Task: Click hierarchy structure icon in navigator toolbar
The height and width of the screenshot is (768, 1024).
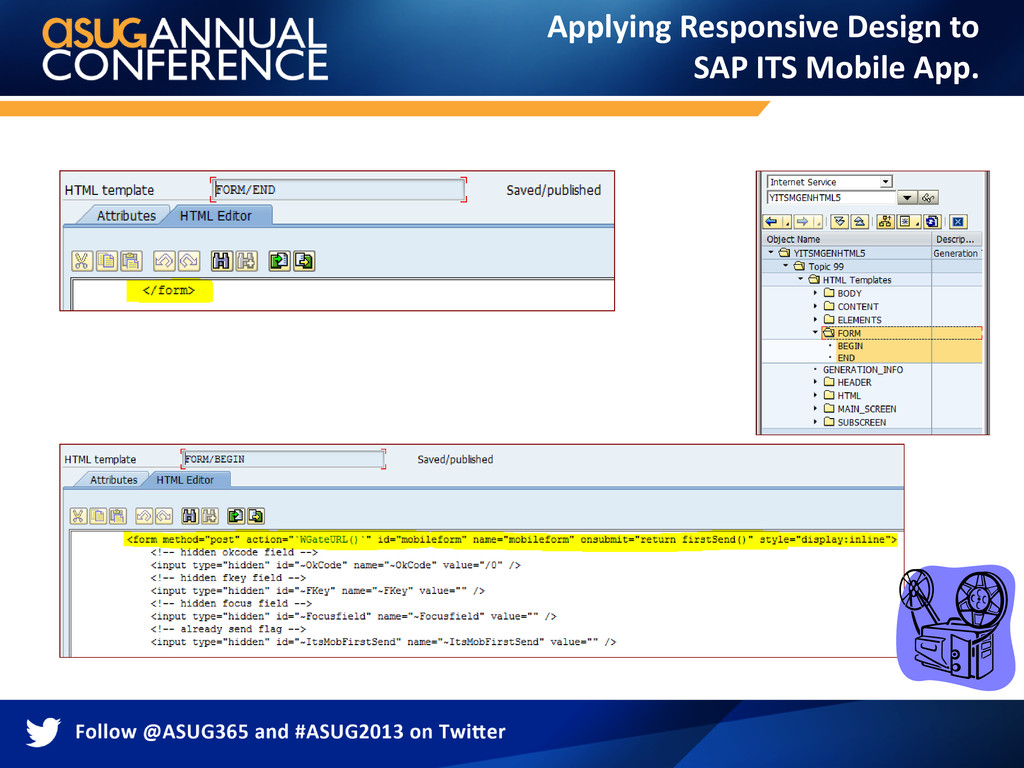Action: point(885,221)
